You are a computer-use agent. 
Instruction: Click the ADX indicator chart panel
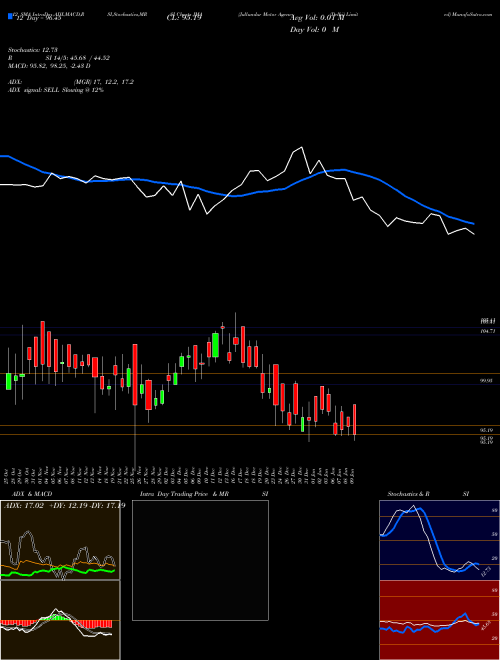60,540
